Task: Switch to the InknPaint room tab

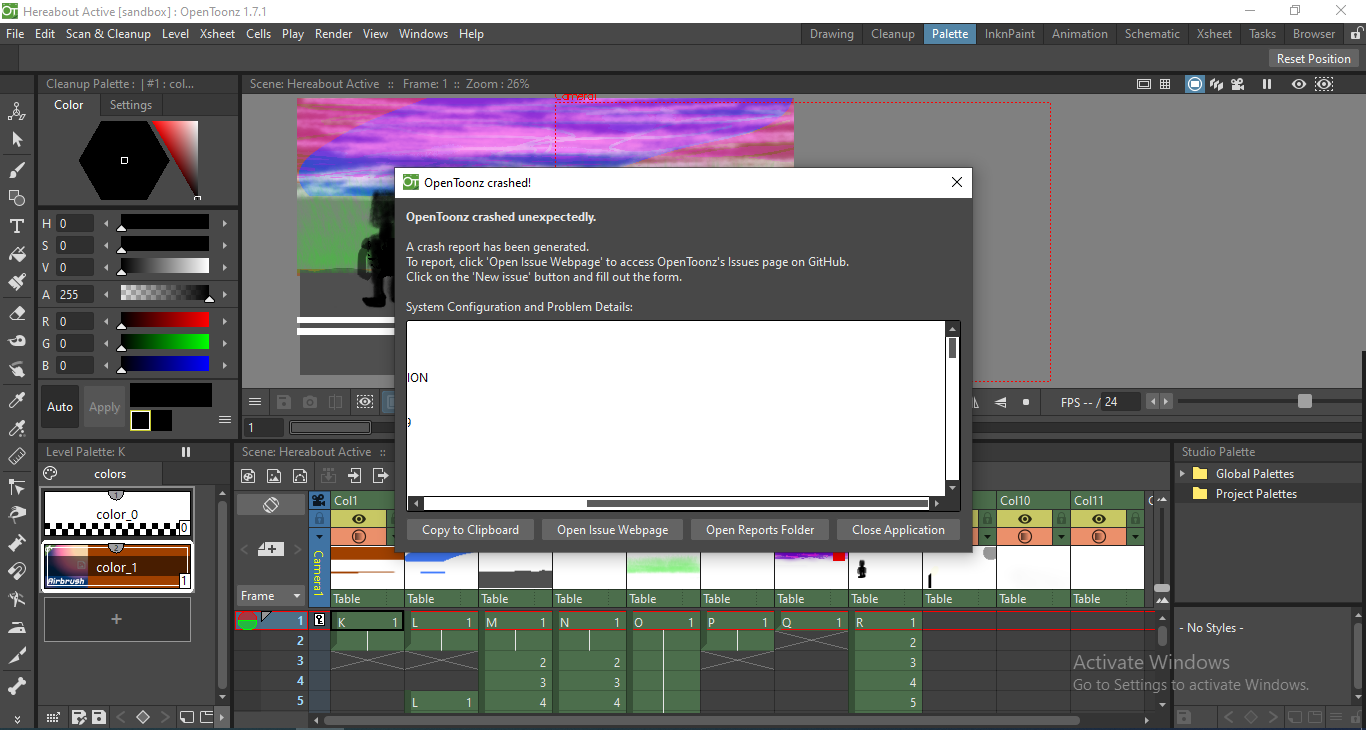Action: 1010,33
